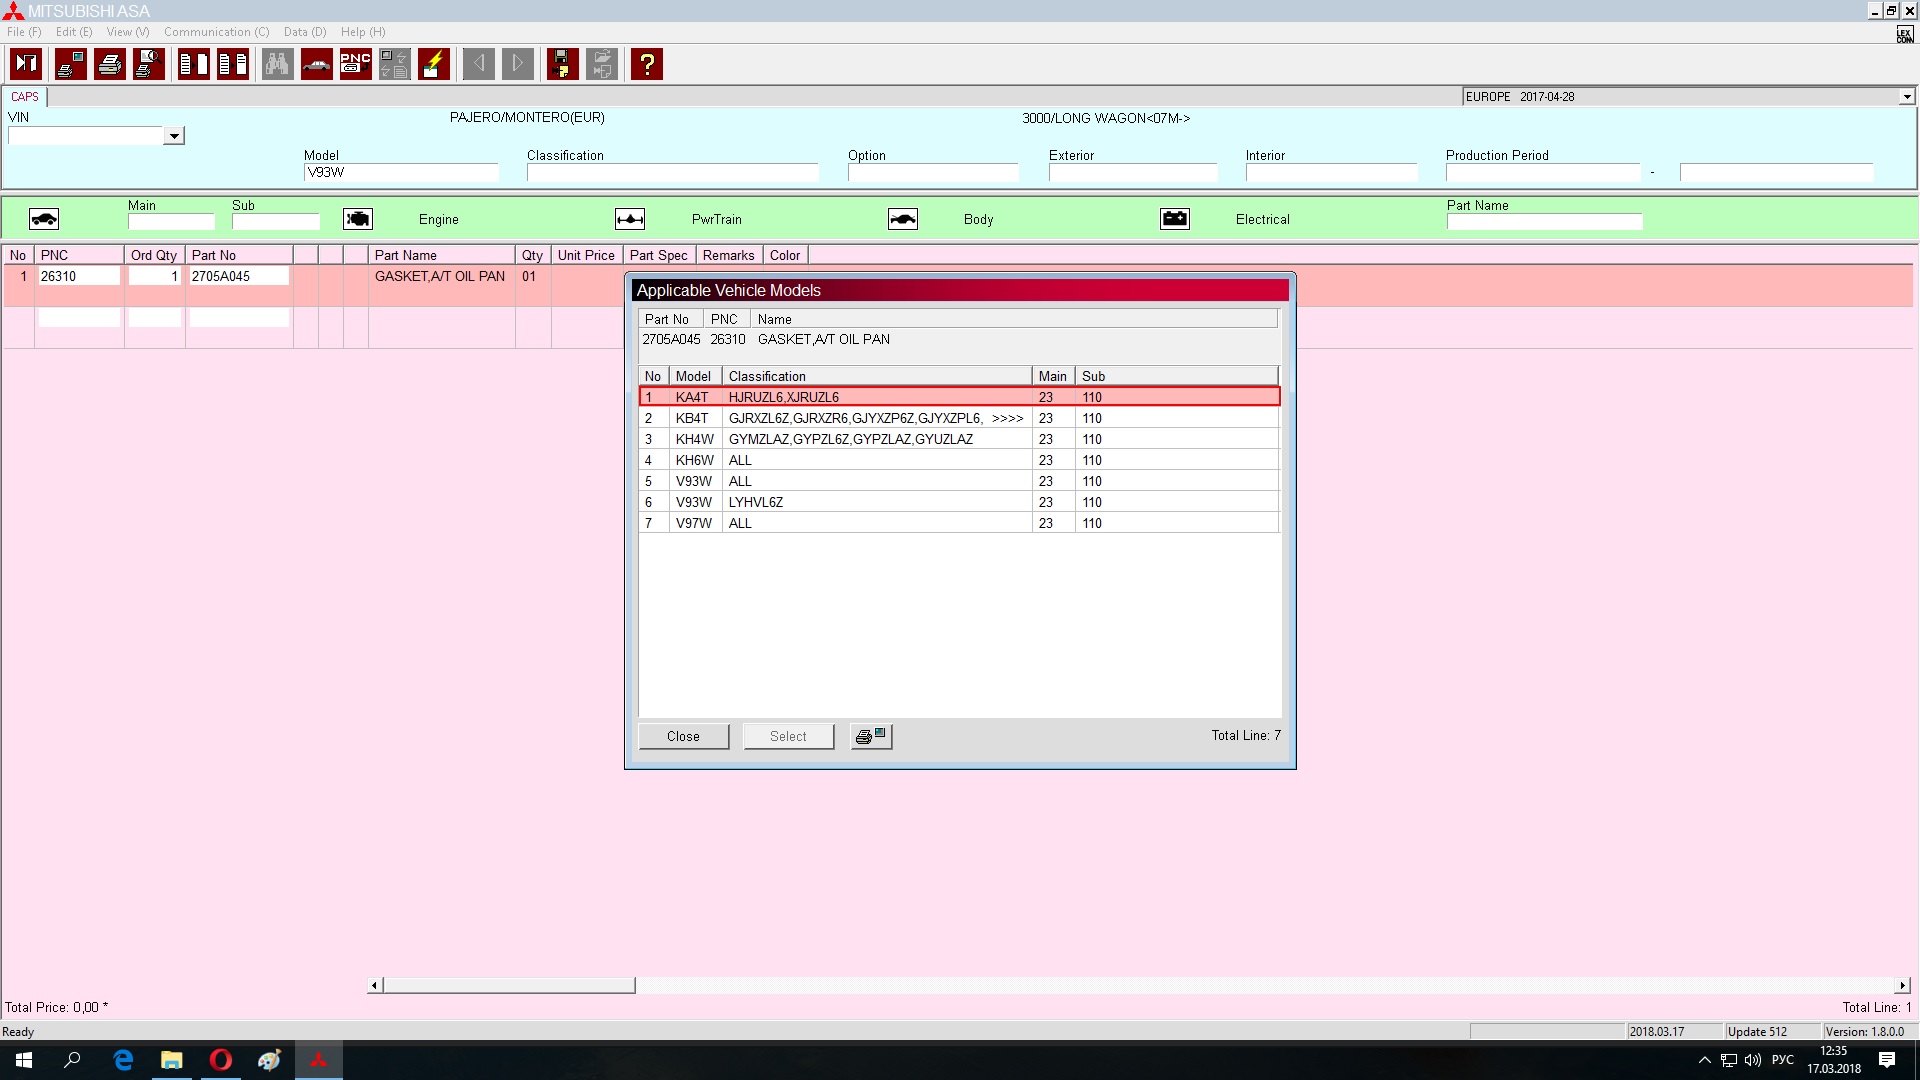This screenshot has height=1080, width=1920.
Task: Open print preview with magnifier icon
Action: pos(149,64)
